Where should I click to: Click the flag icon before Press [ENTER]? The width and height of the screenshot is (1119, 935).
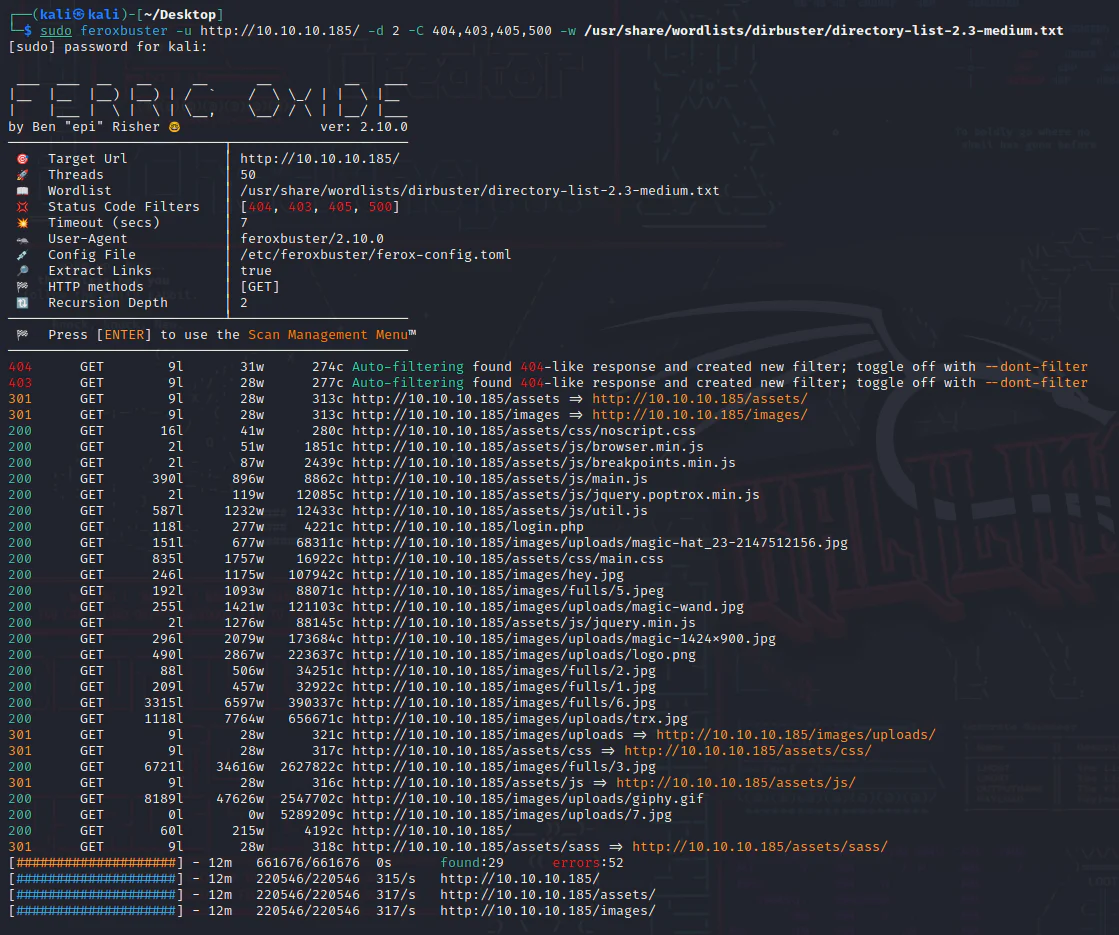click(22, 335)
